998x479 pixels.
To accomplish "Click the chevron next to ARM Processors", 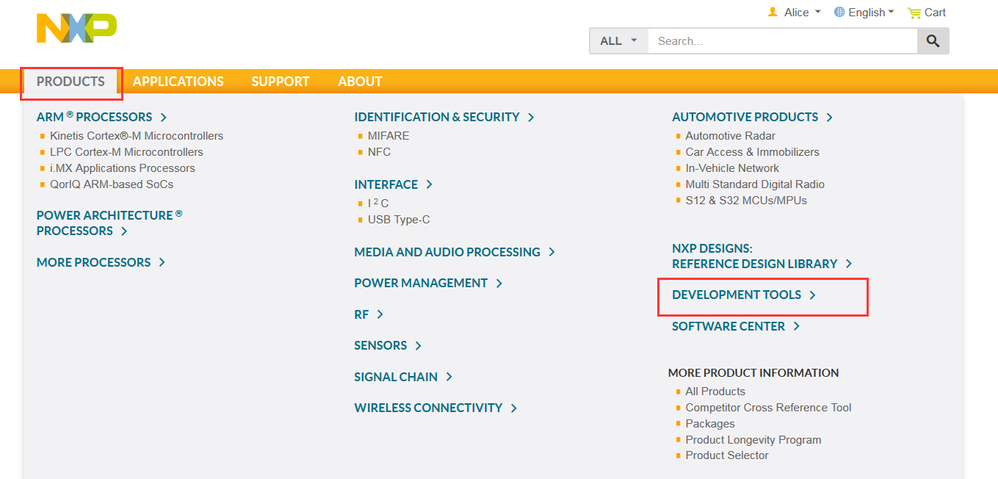I will click(164, 117).
